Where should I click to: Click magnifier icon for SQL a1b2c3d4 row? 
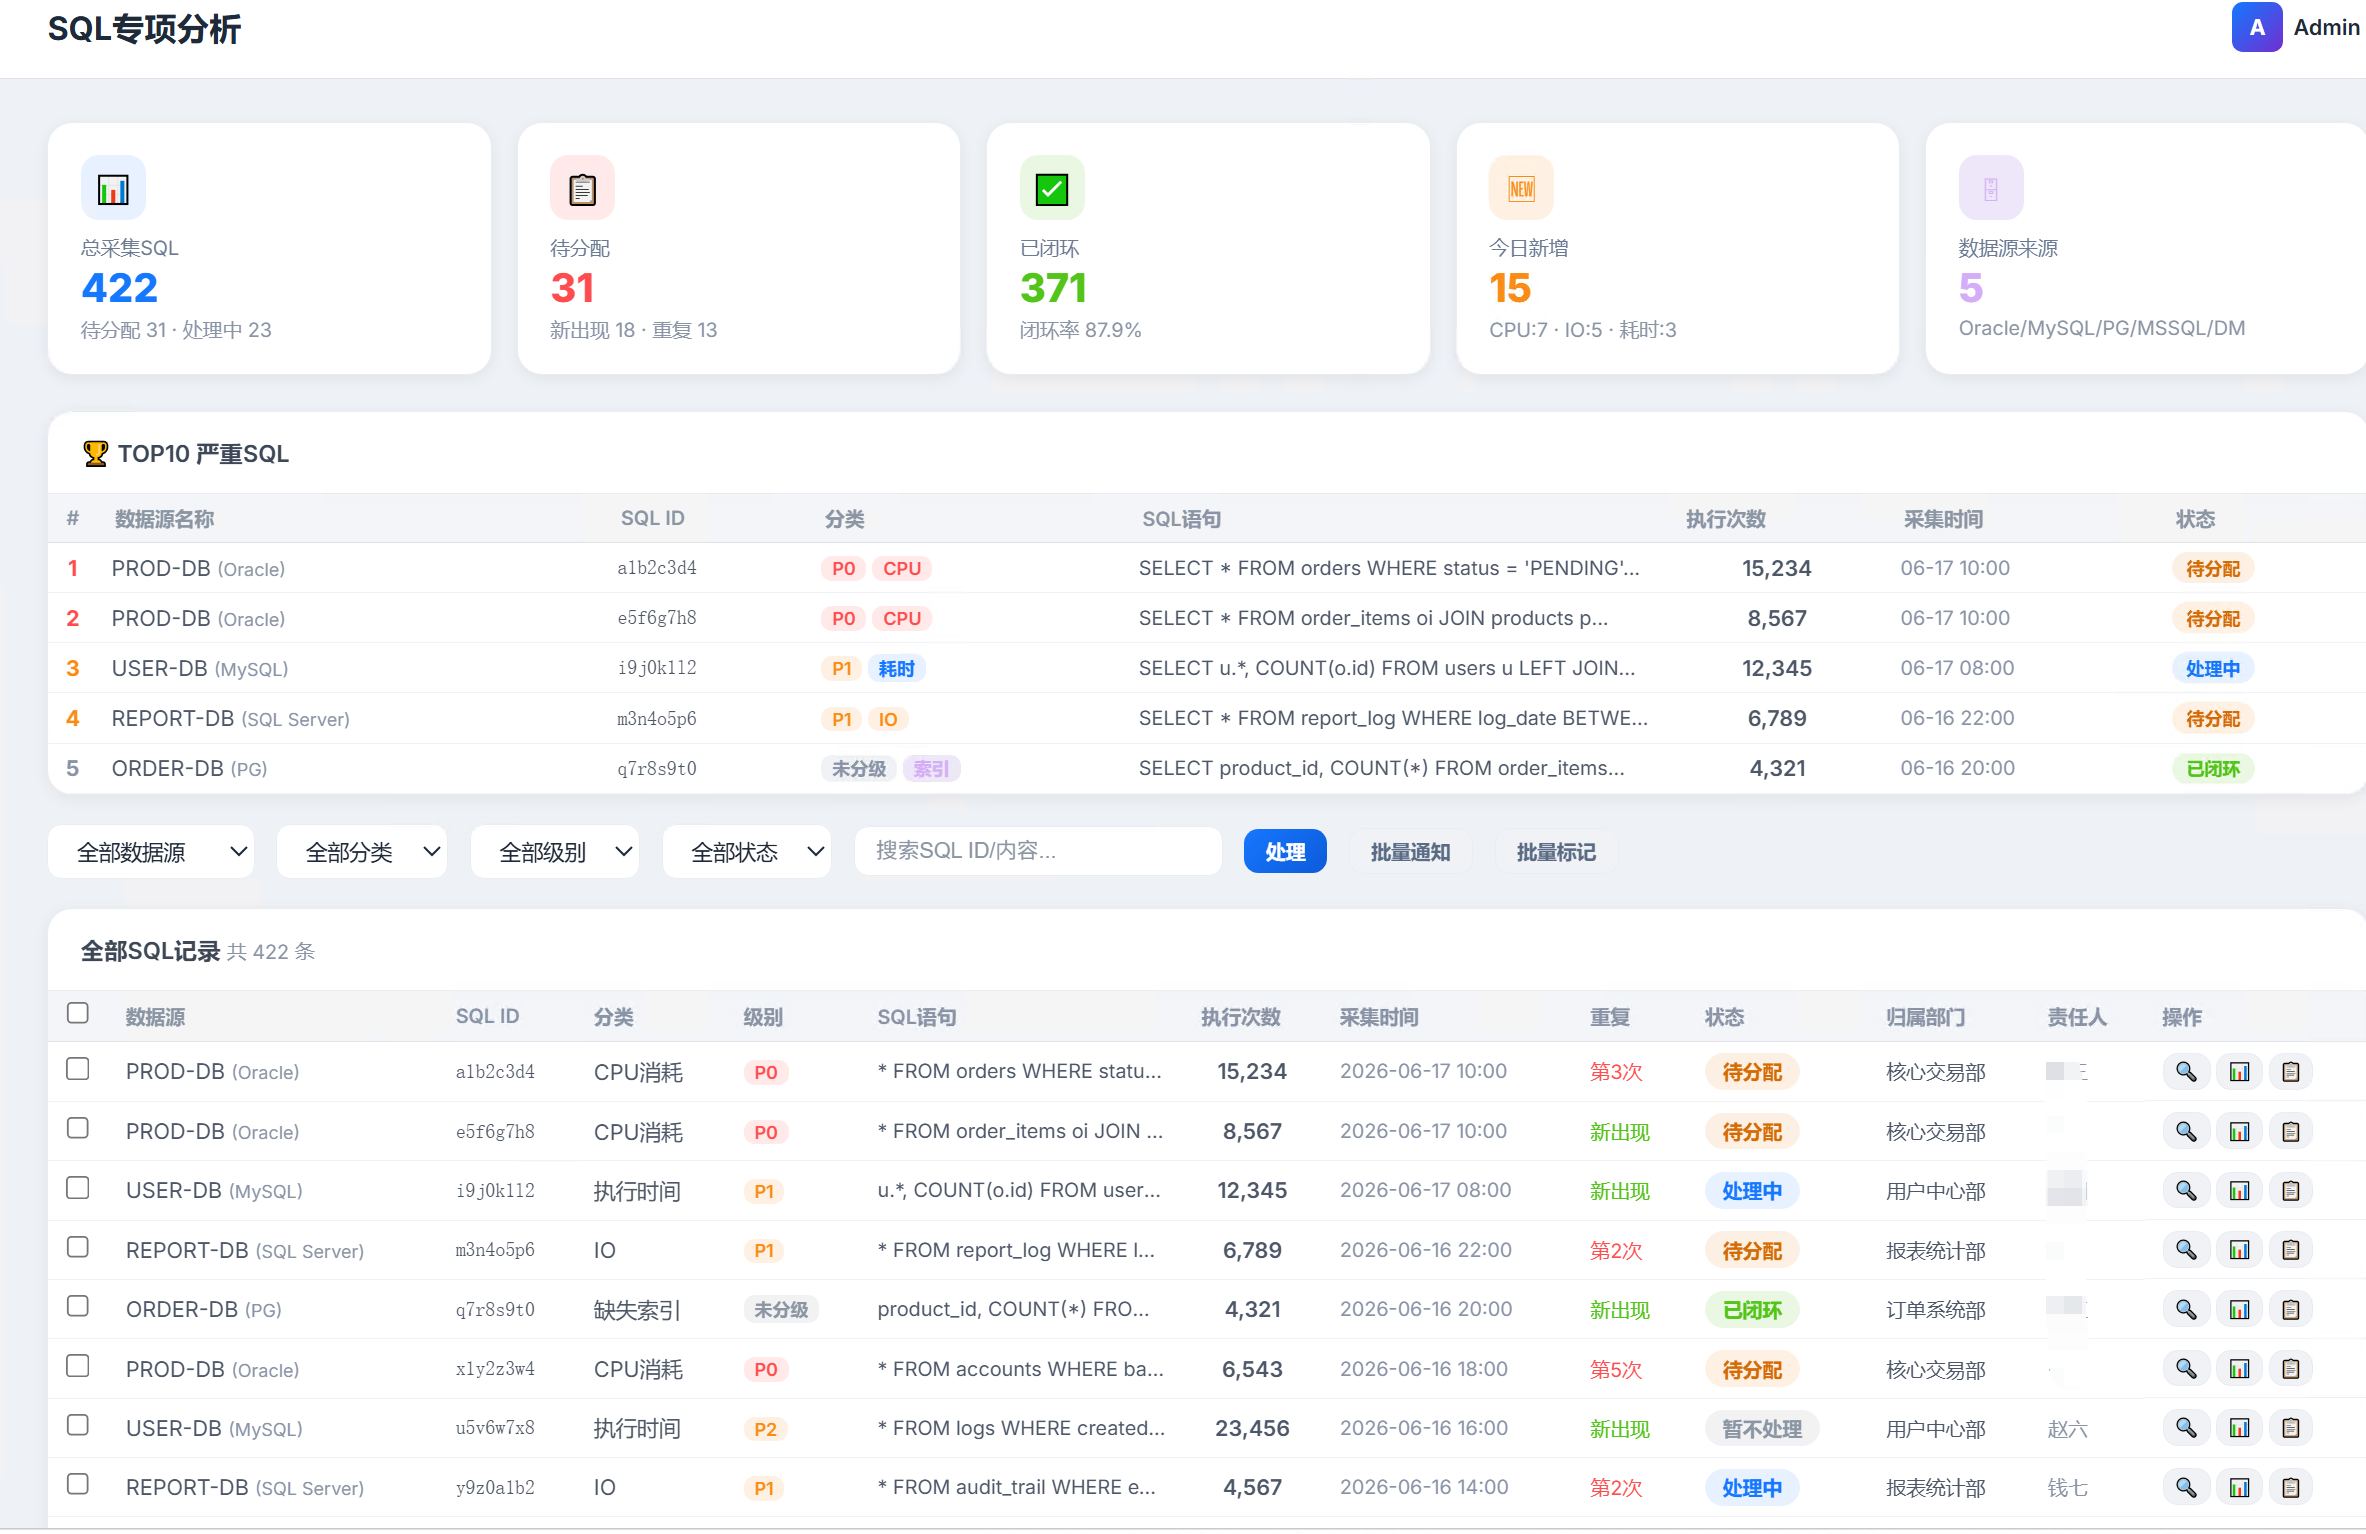[x=2186, y=1072]
